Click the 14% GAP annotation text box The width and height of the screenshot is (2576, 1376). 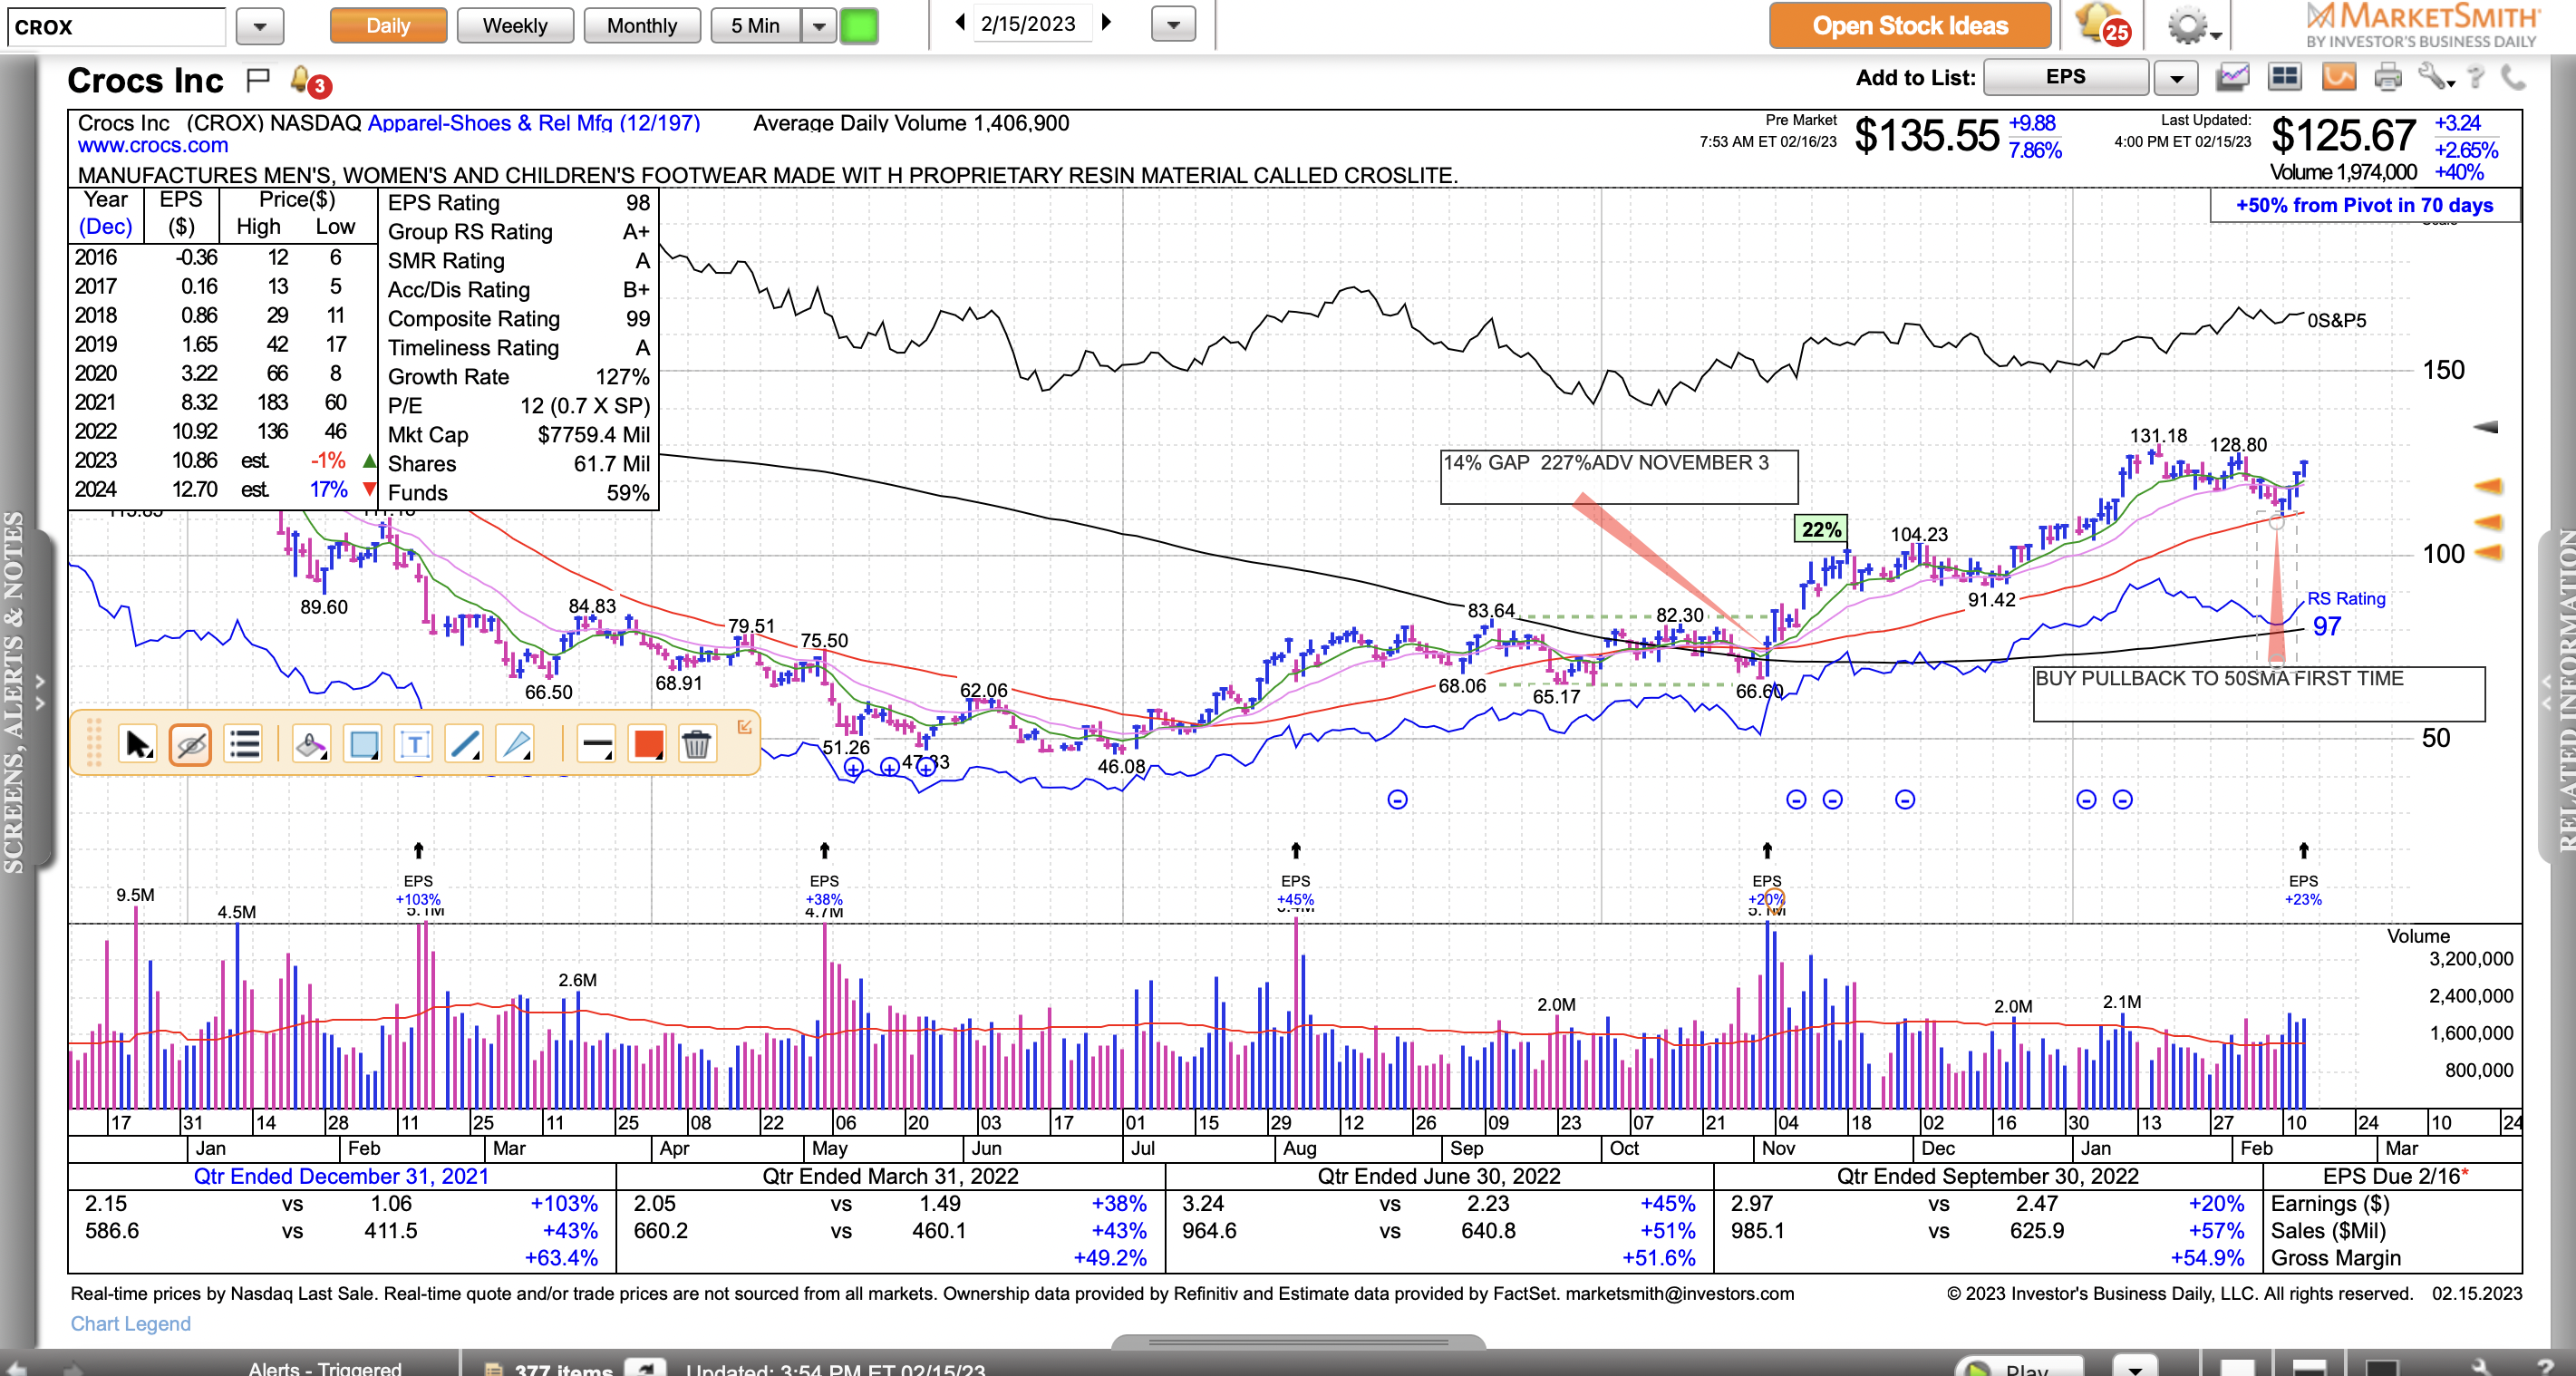[x=1619, y=476]
